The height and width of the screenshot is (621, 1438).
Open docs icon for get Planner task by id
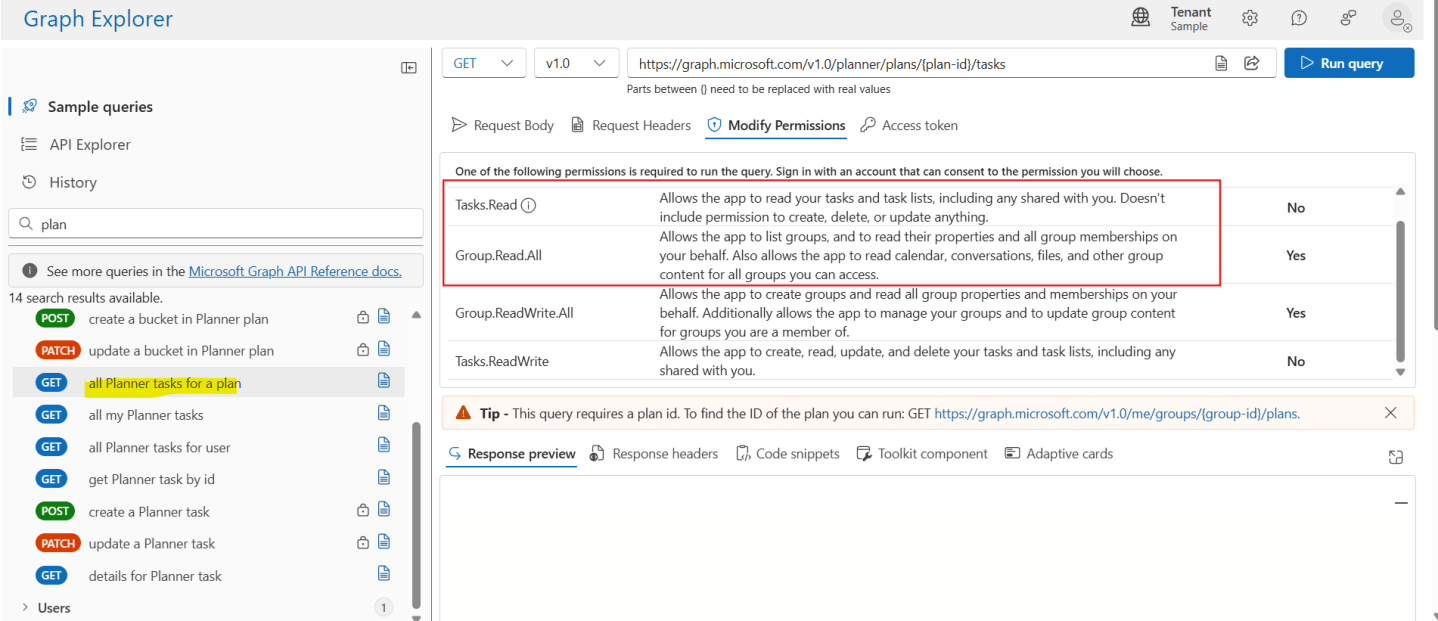pyautogui.click(x=384, y=477)
